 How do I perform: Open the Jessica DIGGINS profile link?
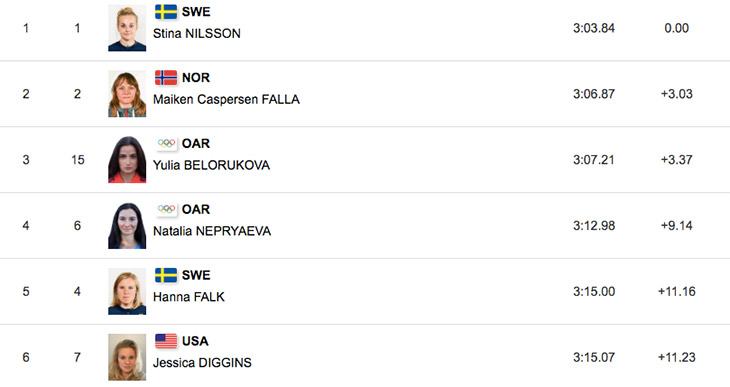click(202, 362)
